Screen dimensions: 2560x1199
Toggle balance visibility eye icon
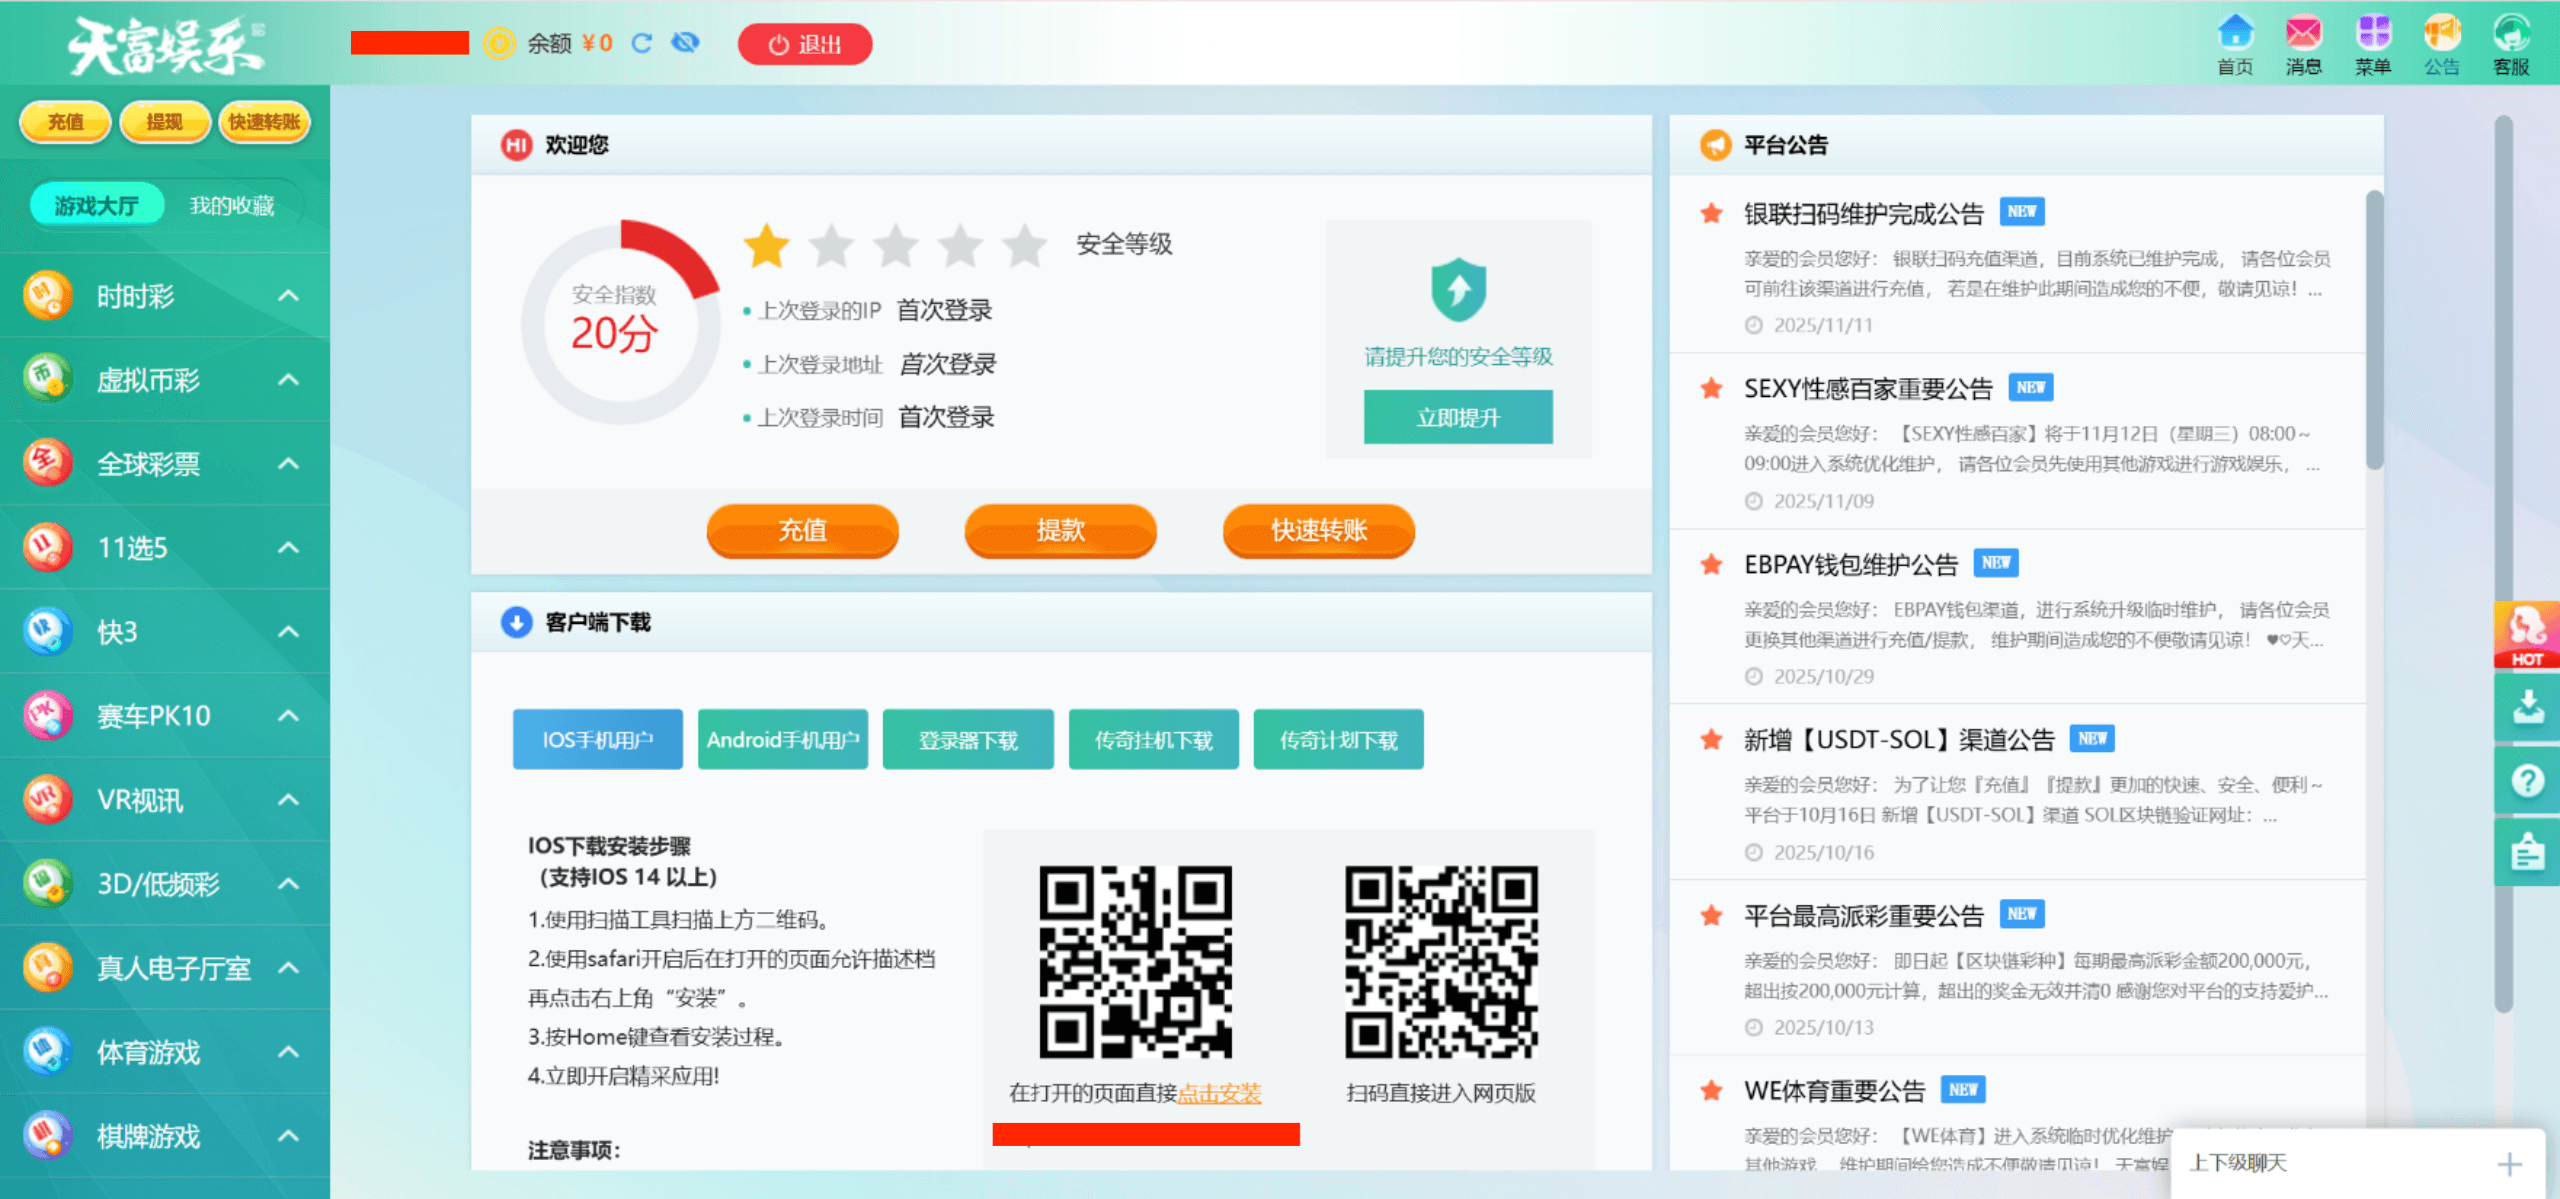tap(686, 43)
